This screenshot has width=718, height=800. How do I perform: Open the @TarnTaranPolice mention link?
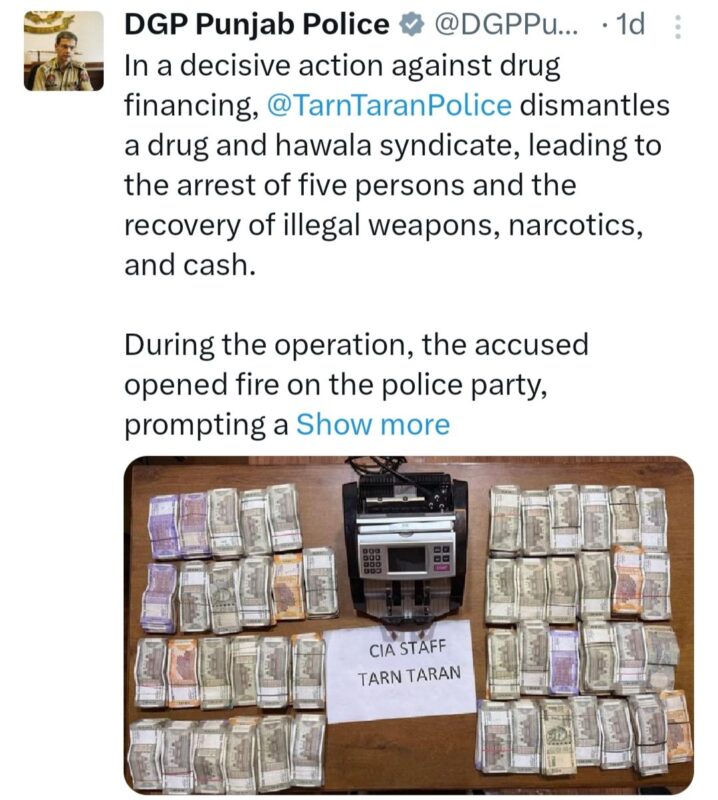[389, 106]
